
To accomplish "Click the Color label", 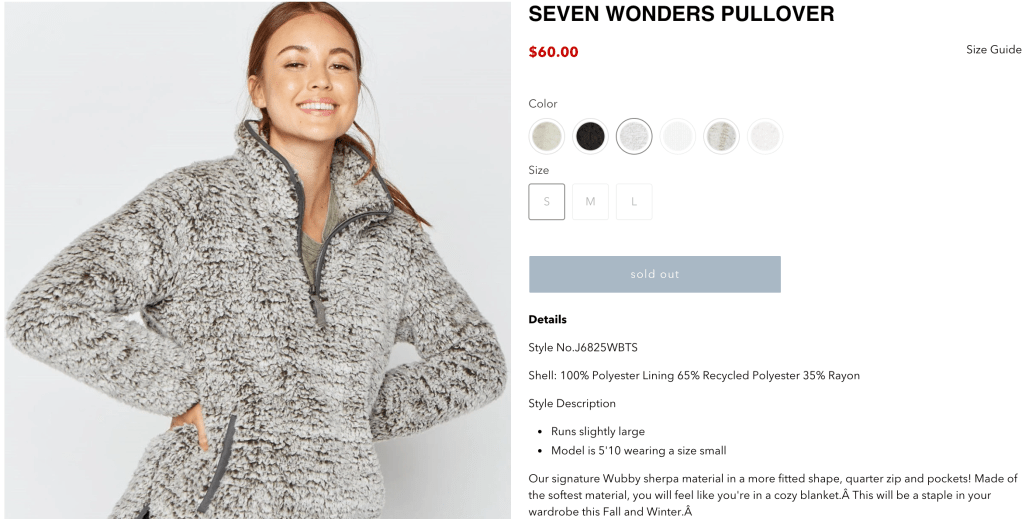I will pos(543,104).
